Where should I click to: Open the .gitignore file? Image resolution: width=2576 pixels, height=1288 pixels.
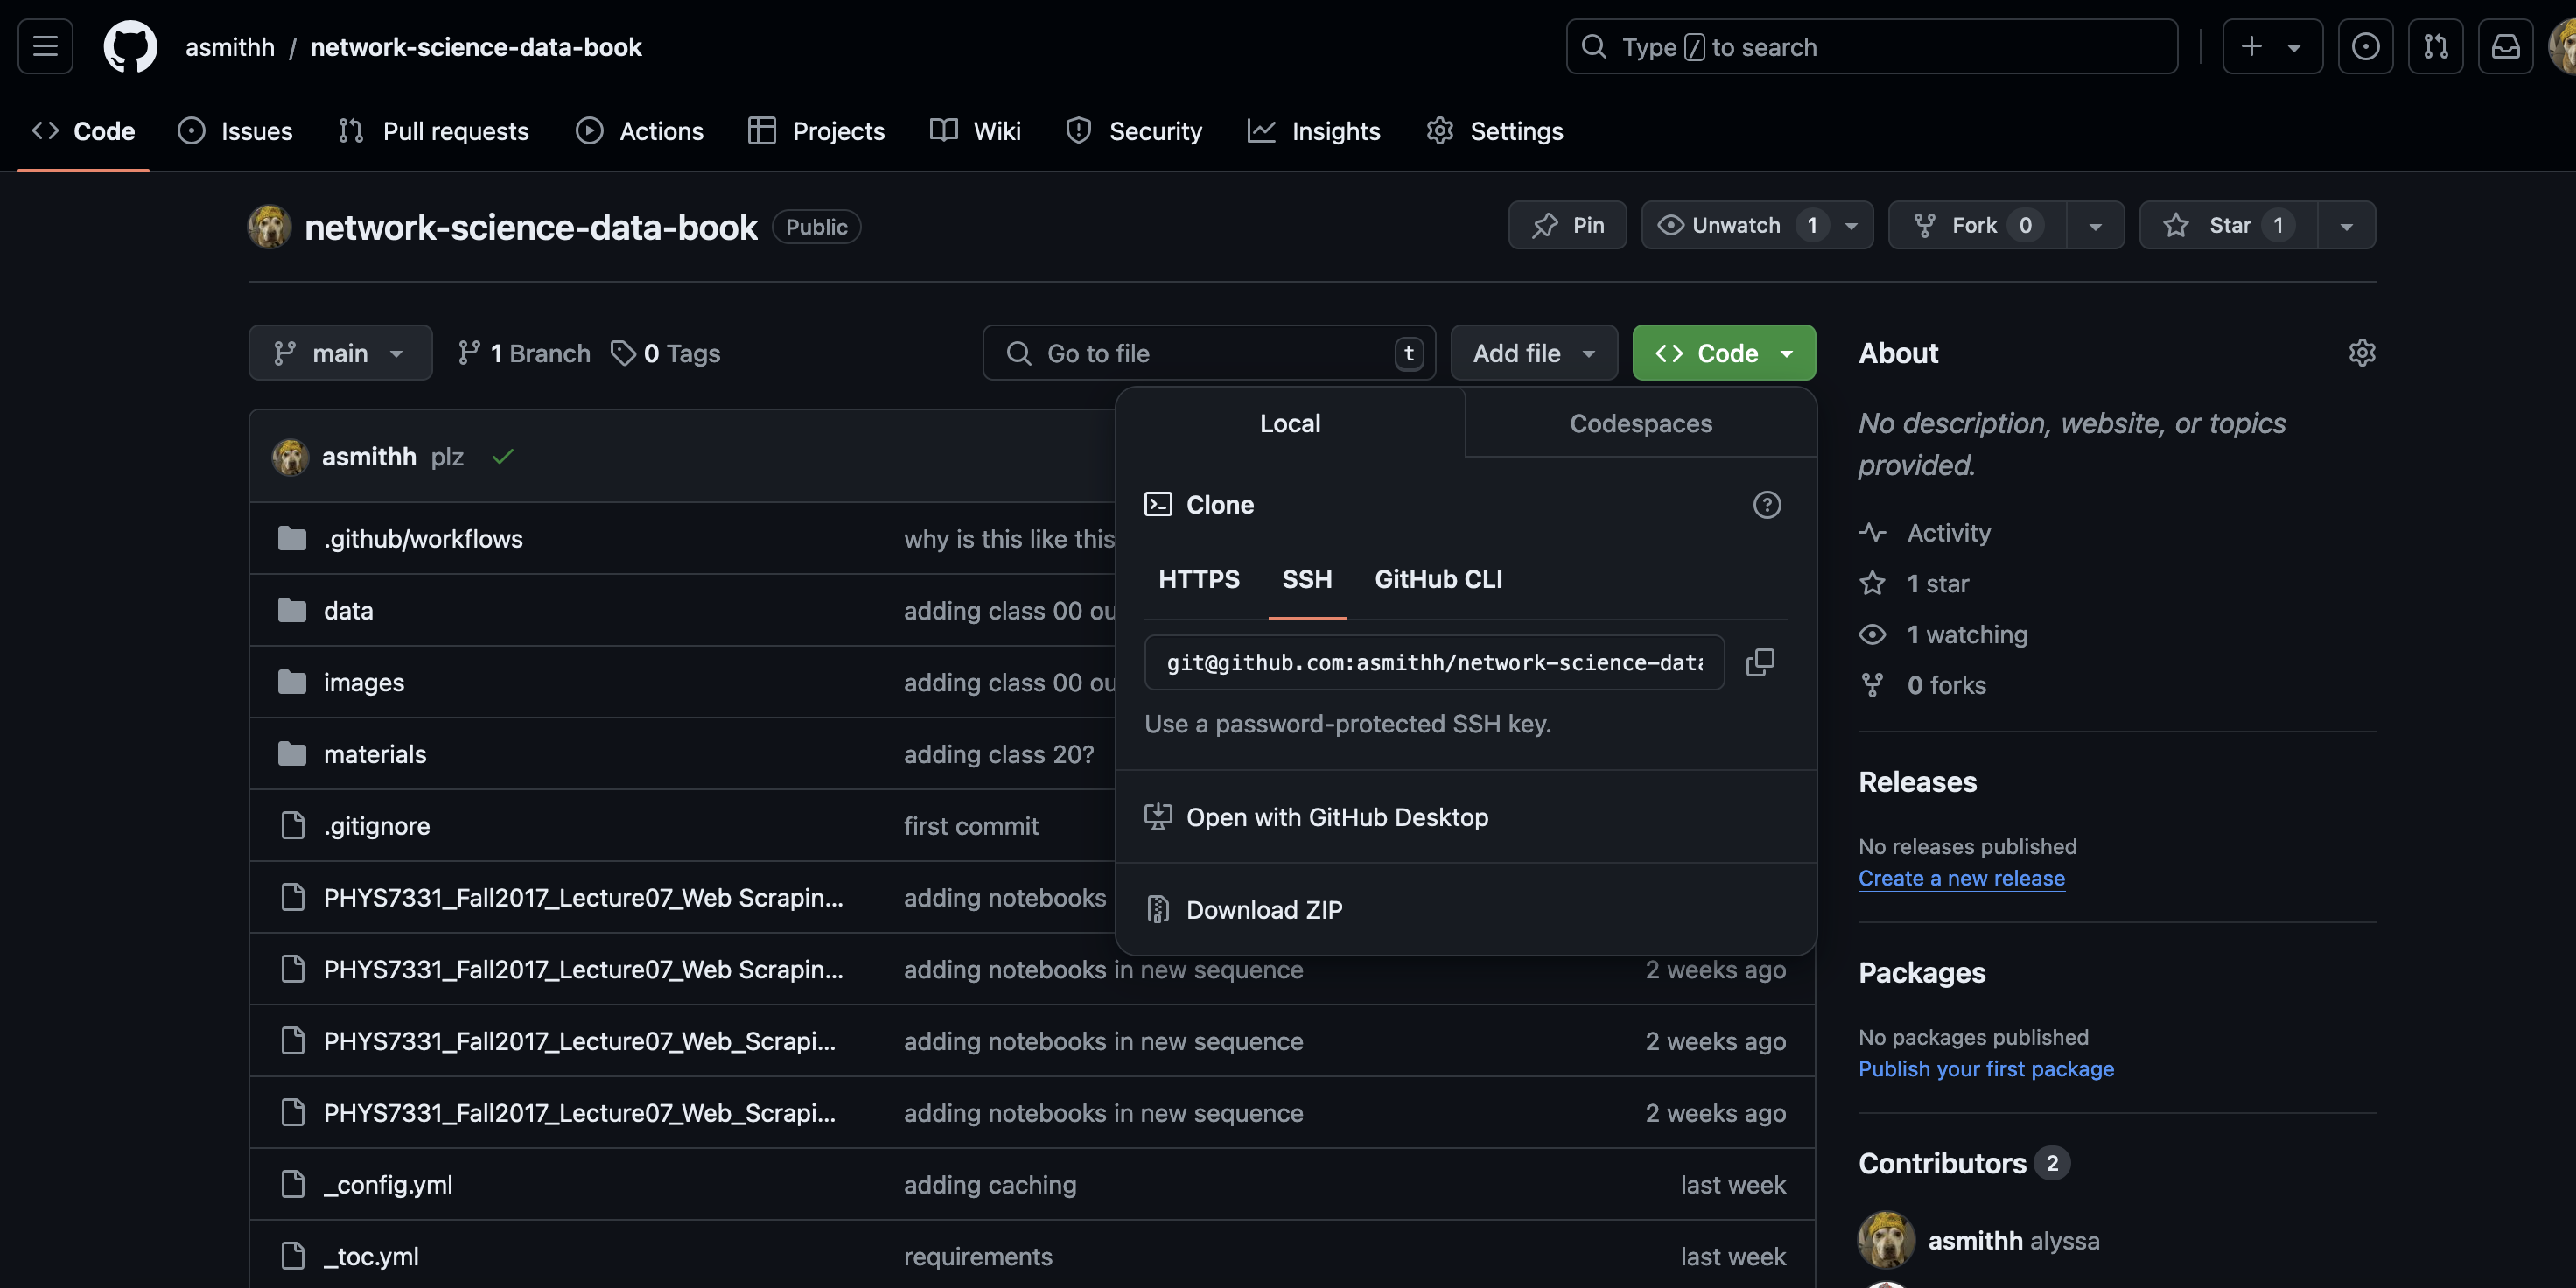[x=376, y=826]
